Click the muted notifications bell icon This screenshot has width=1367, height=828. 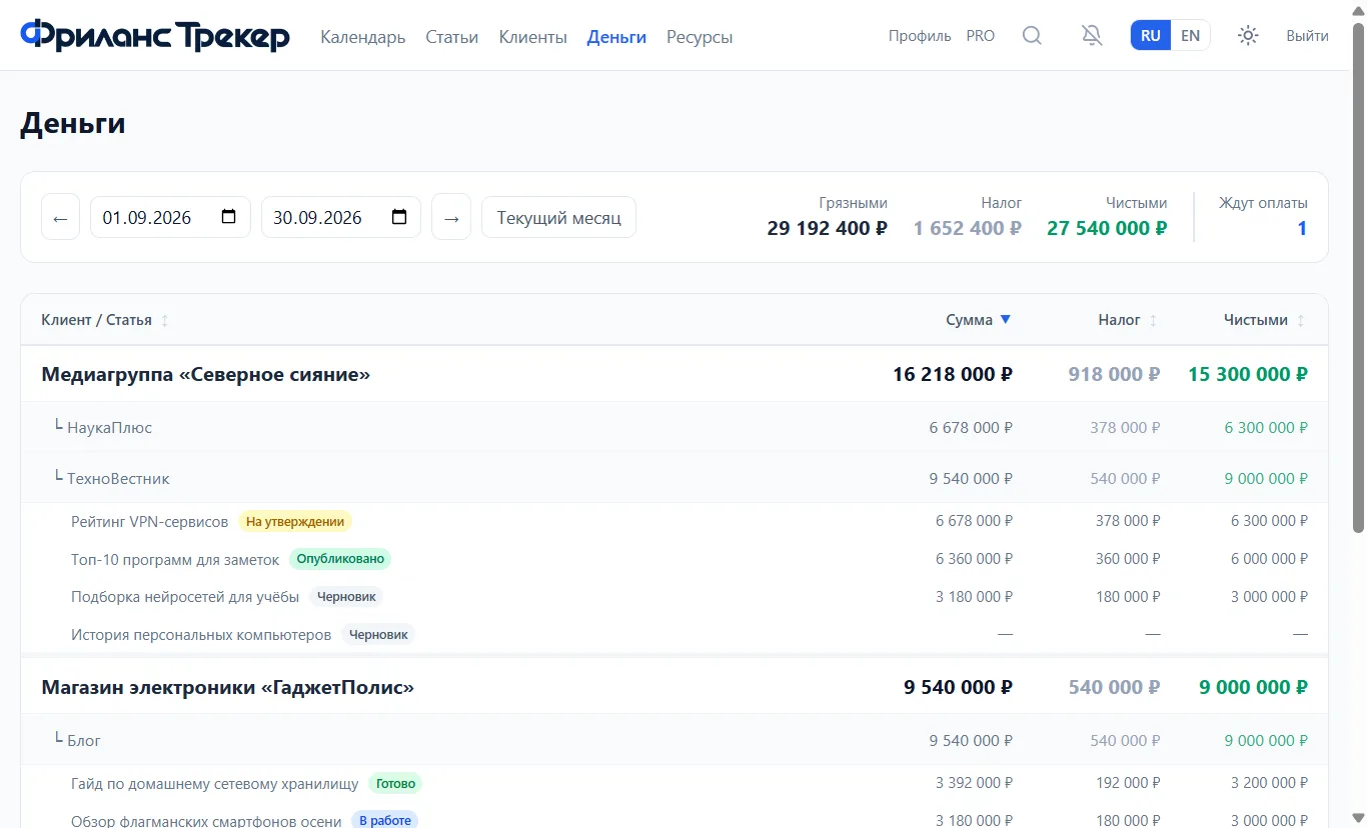tap(1092, 36)
